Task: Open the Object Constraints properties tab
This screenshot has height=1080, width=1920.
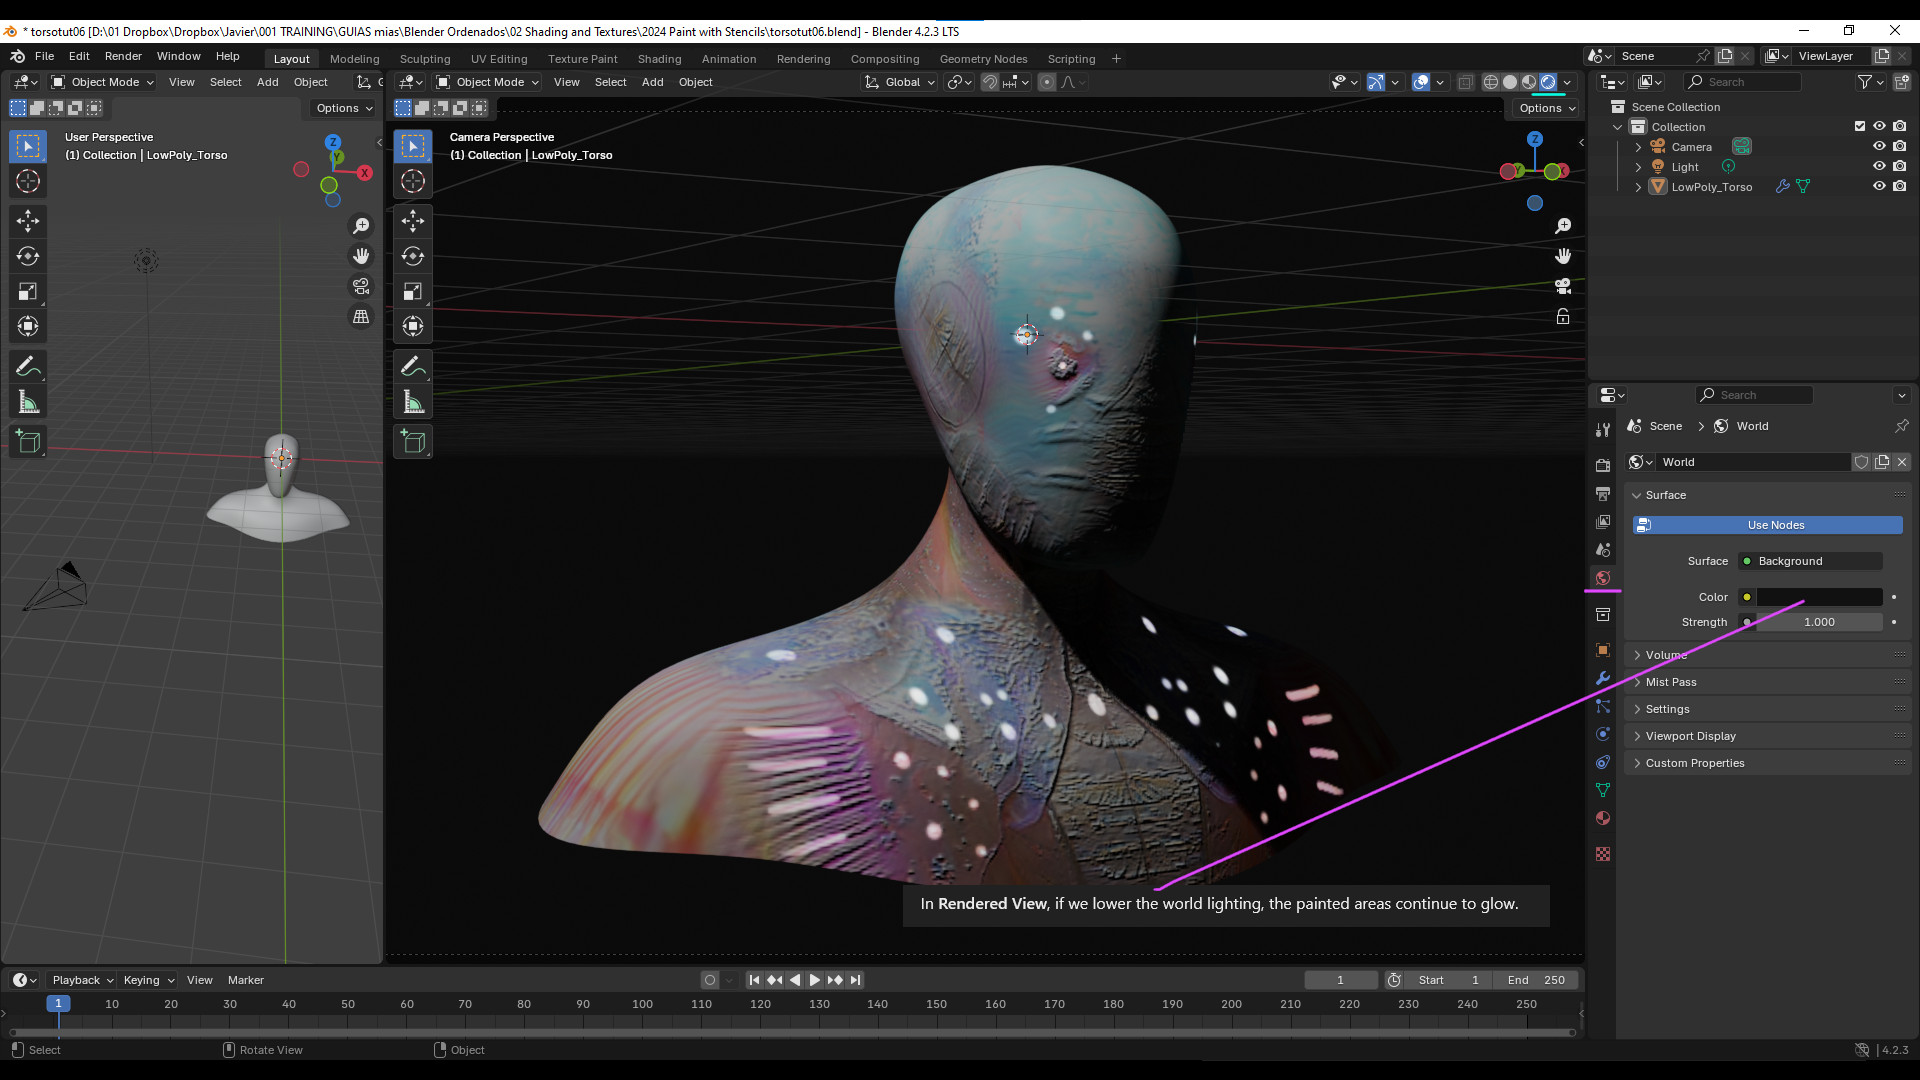Action: (x=1603, y=762)
